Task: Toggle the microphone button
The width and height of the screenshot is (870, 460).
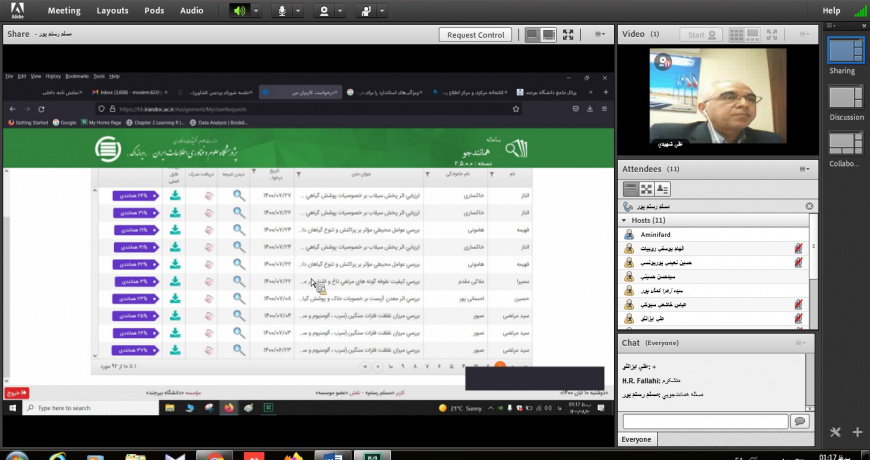Action: (x=282, y=11)
